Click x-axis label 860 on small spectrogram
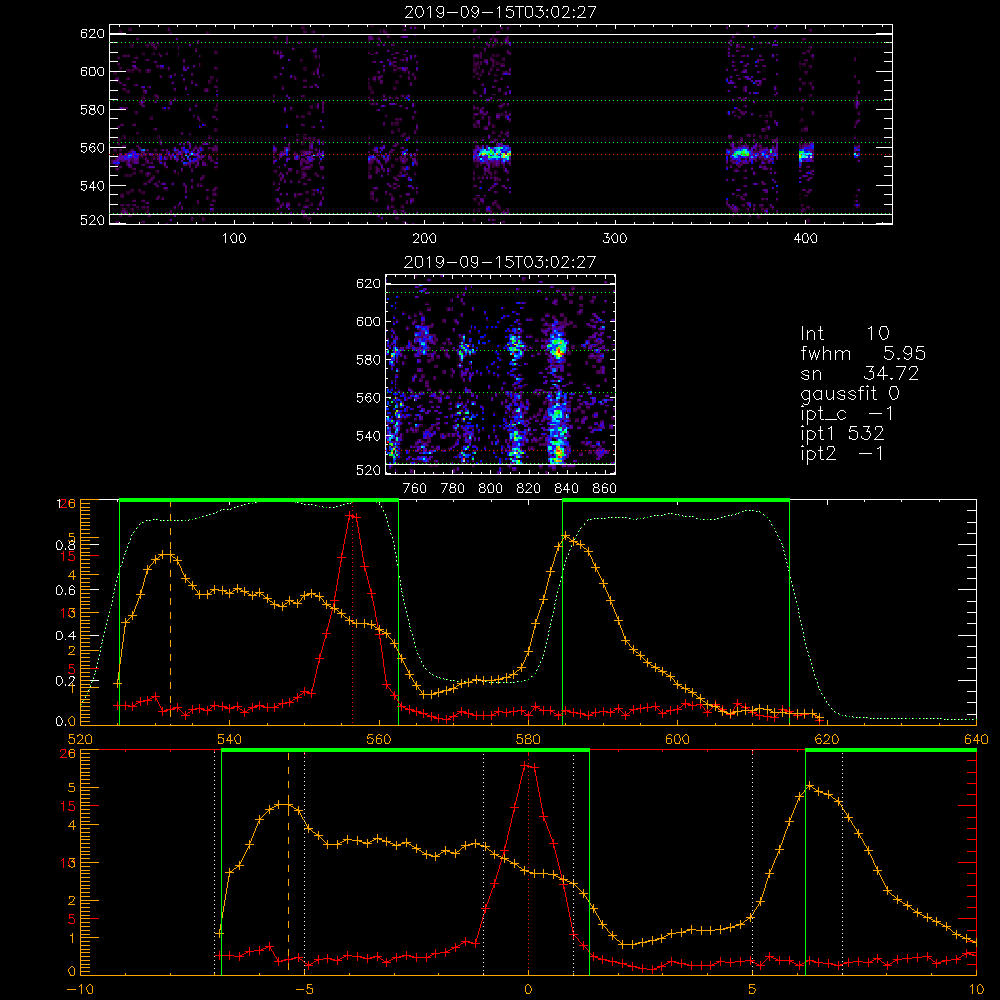 pos(605,489)
